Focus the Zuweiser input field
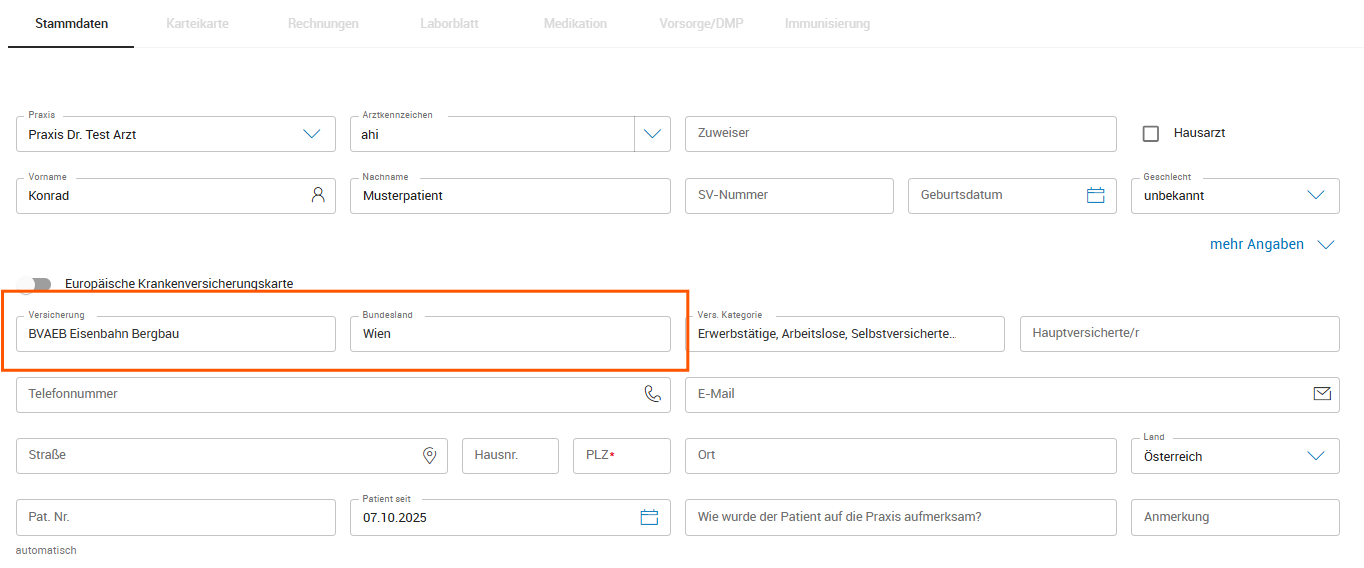The height and width of the screenshot is (568, 1364). click(x=900, y=133)
